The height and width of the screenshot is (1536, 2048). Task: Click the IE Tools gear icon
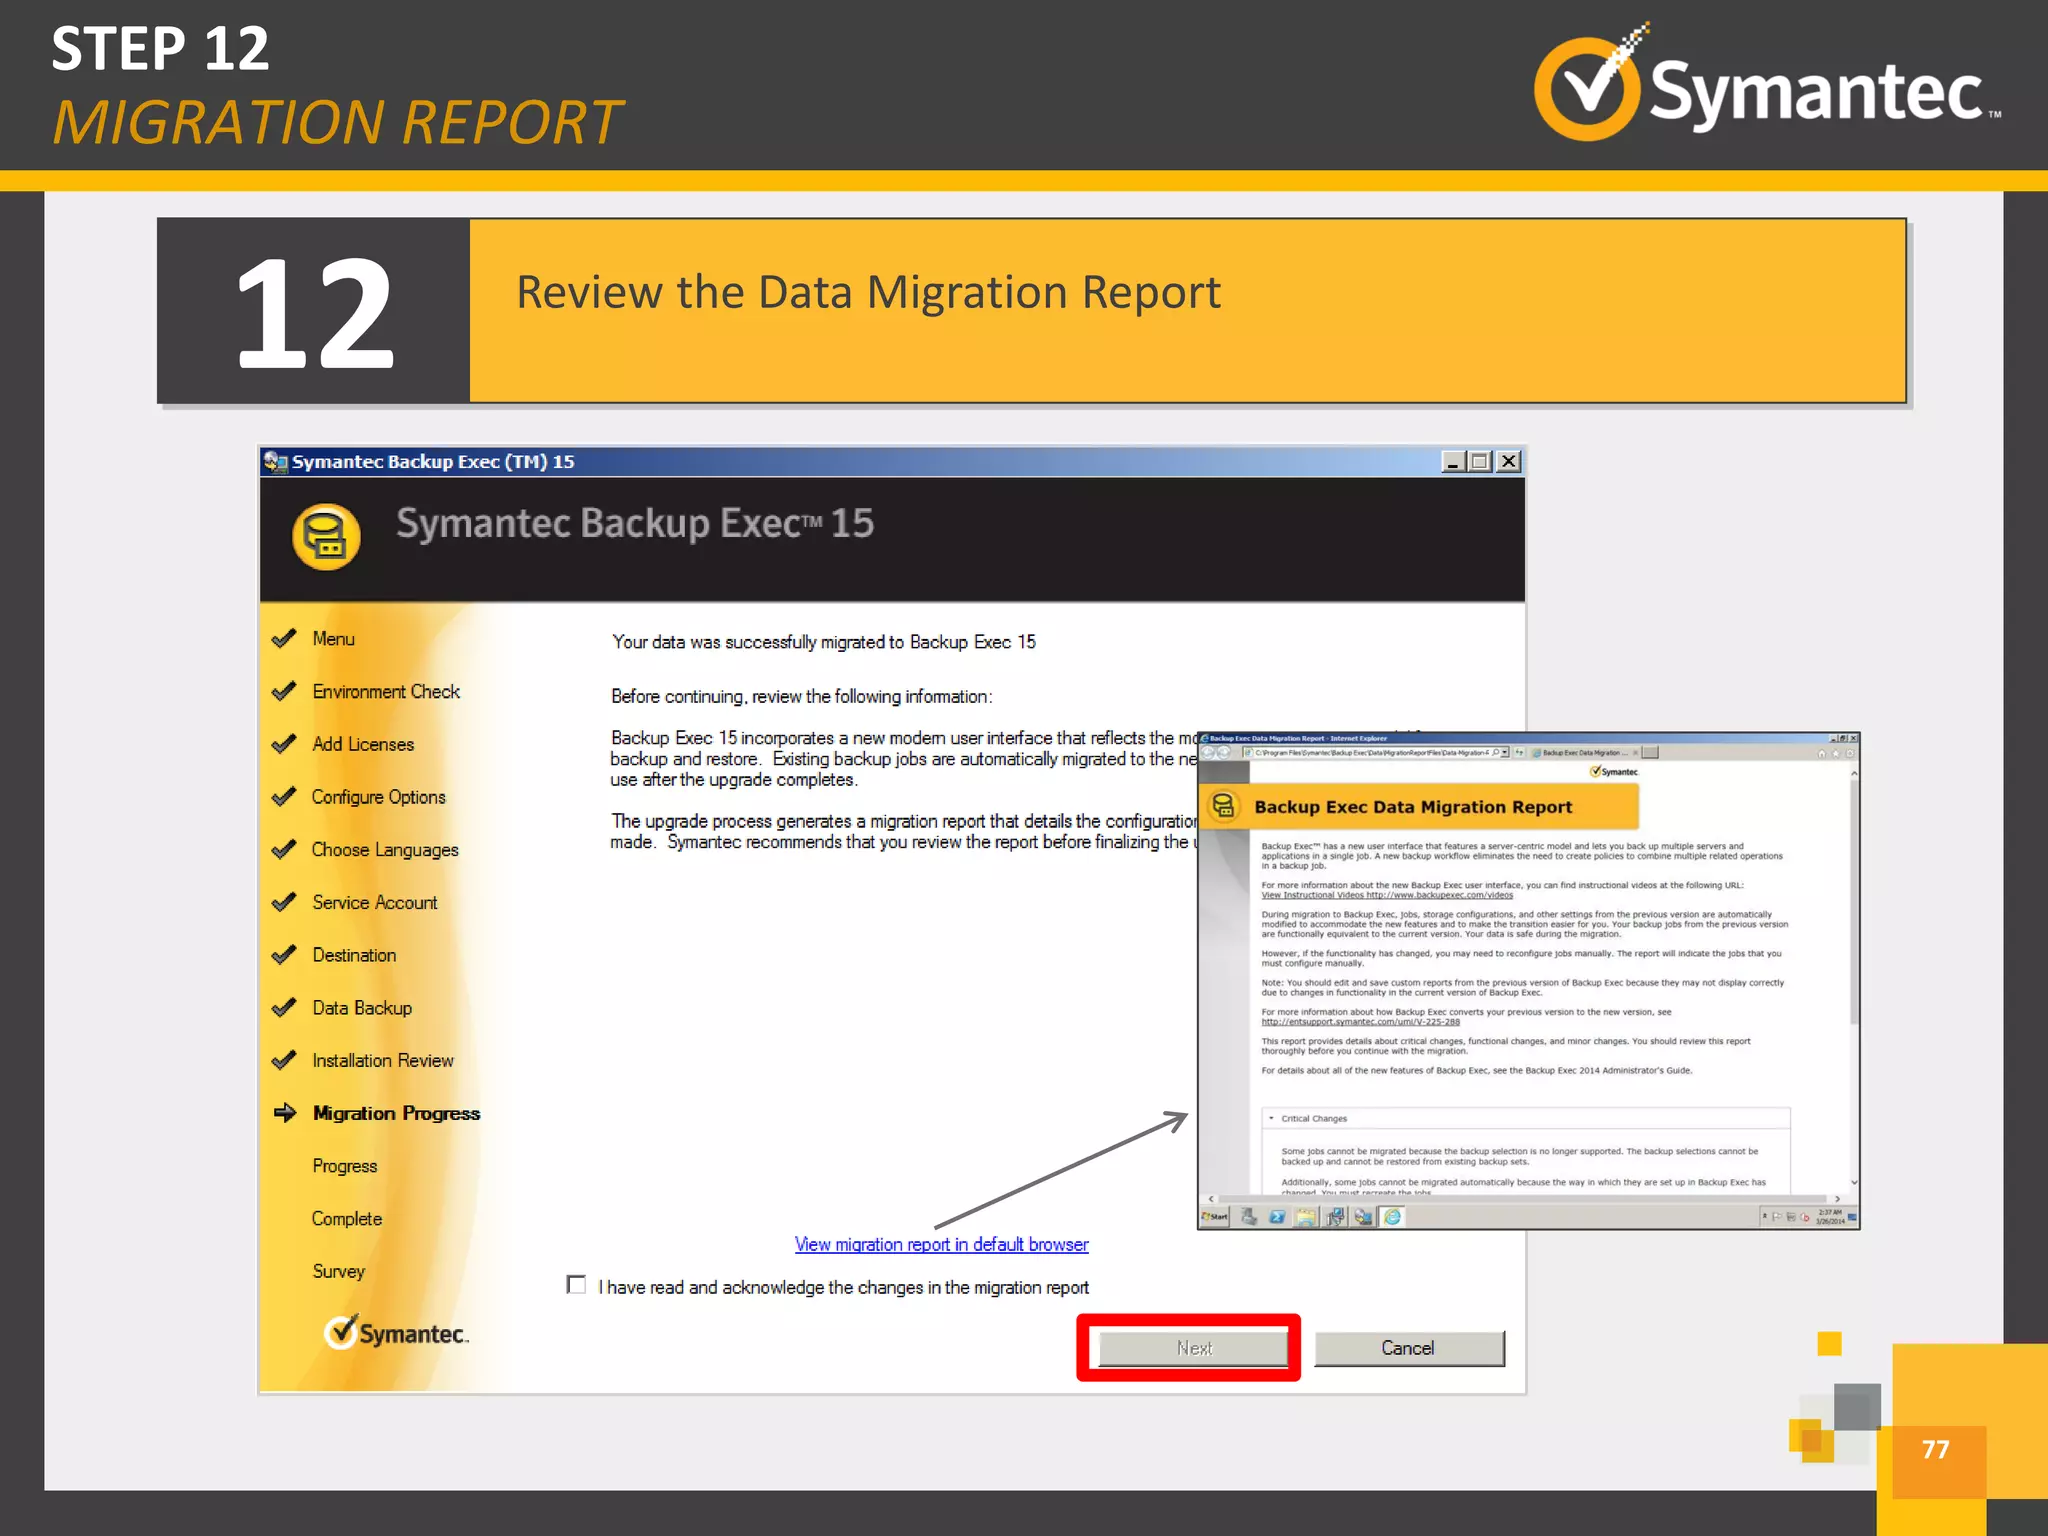(x=1850, y=754)
